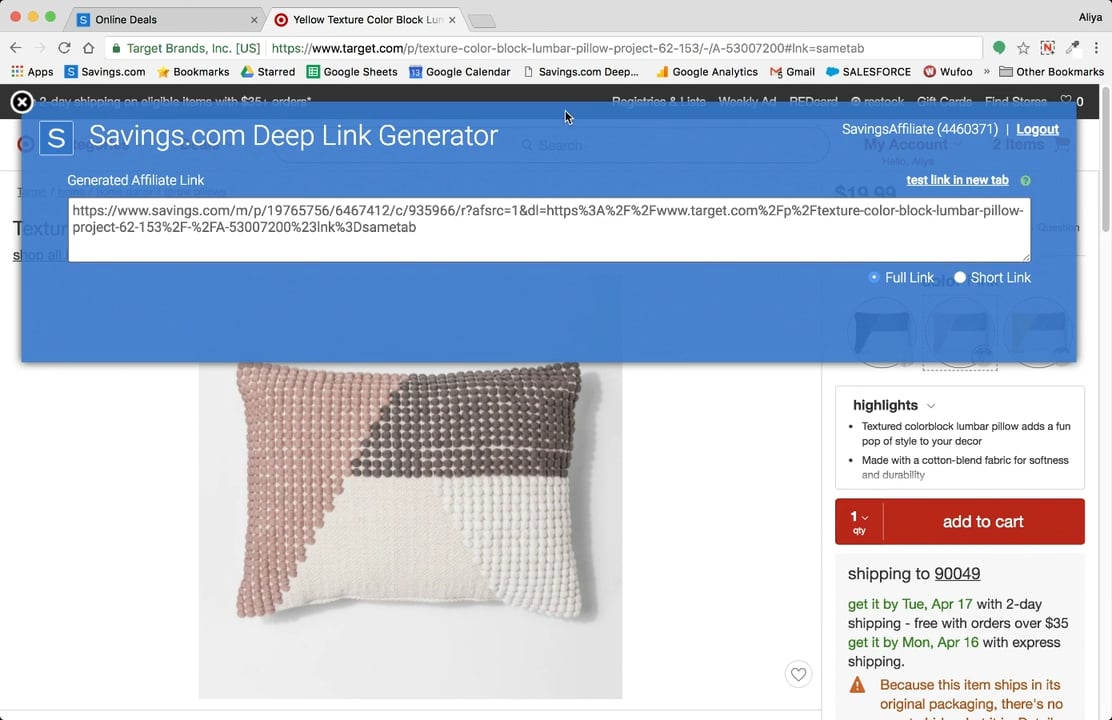Image resolution: width=1112 pixels, height=720 pixels.
Task: Open the help icon beside test link
Action: (1025, 181)
